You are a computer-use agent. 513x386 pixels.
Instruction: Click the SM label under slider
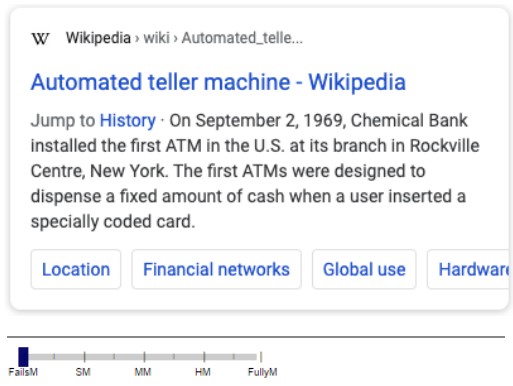pyautogui.click(x=83, y=372)
